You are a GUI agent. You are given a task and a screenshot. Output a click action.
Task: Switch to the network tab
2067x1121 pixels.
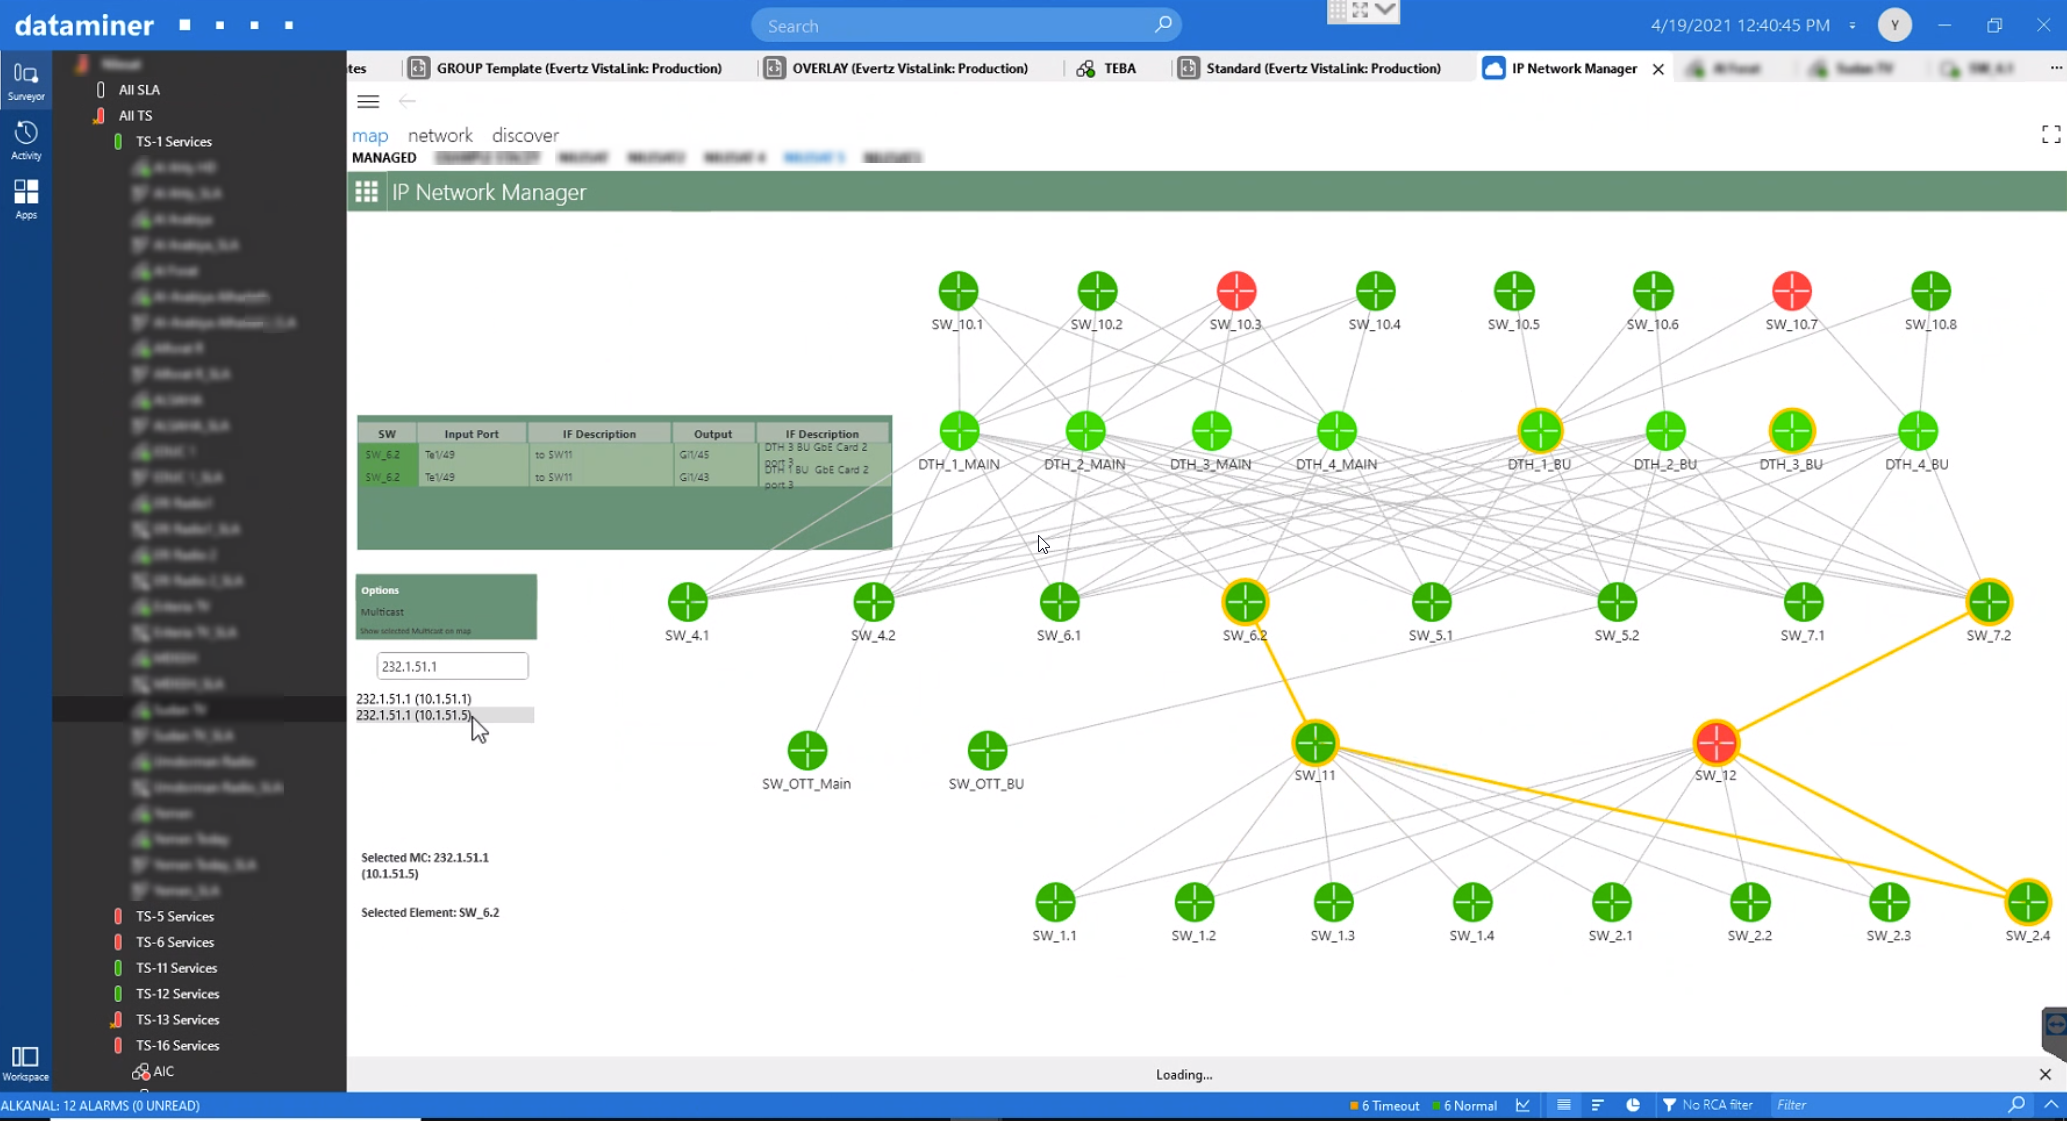click(x=440, y=135)
